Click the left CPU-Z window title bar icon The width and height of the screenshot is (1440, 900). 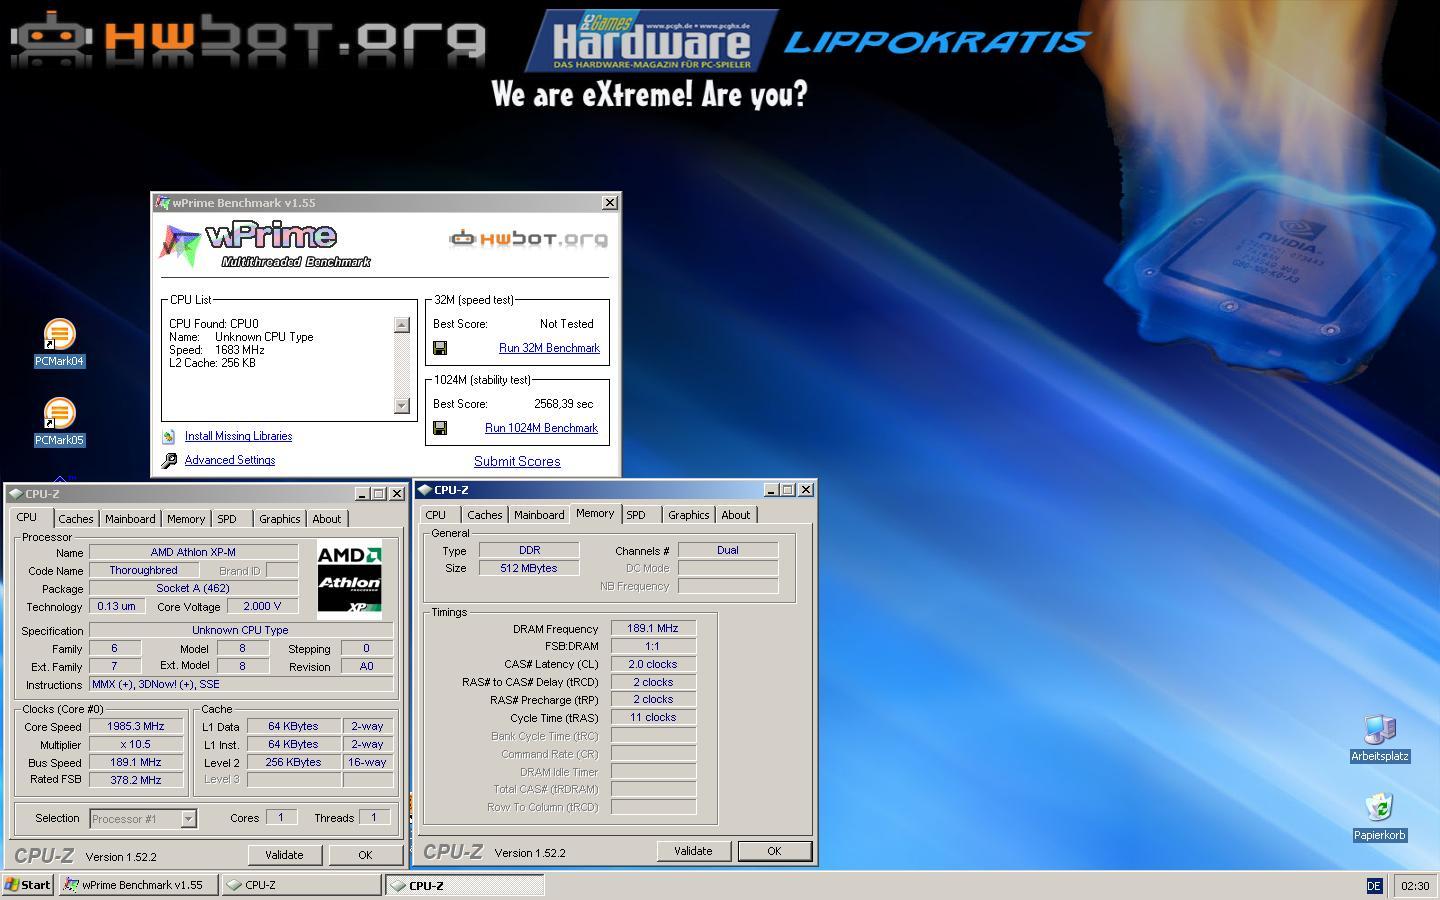point(15,494)
